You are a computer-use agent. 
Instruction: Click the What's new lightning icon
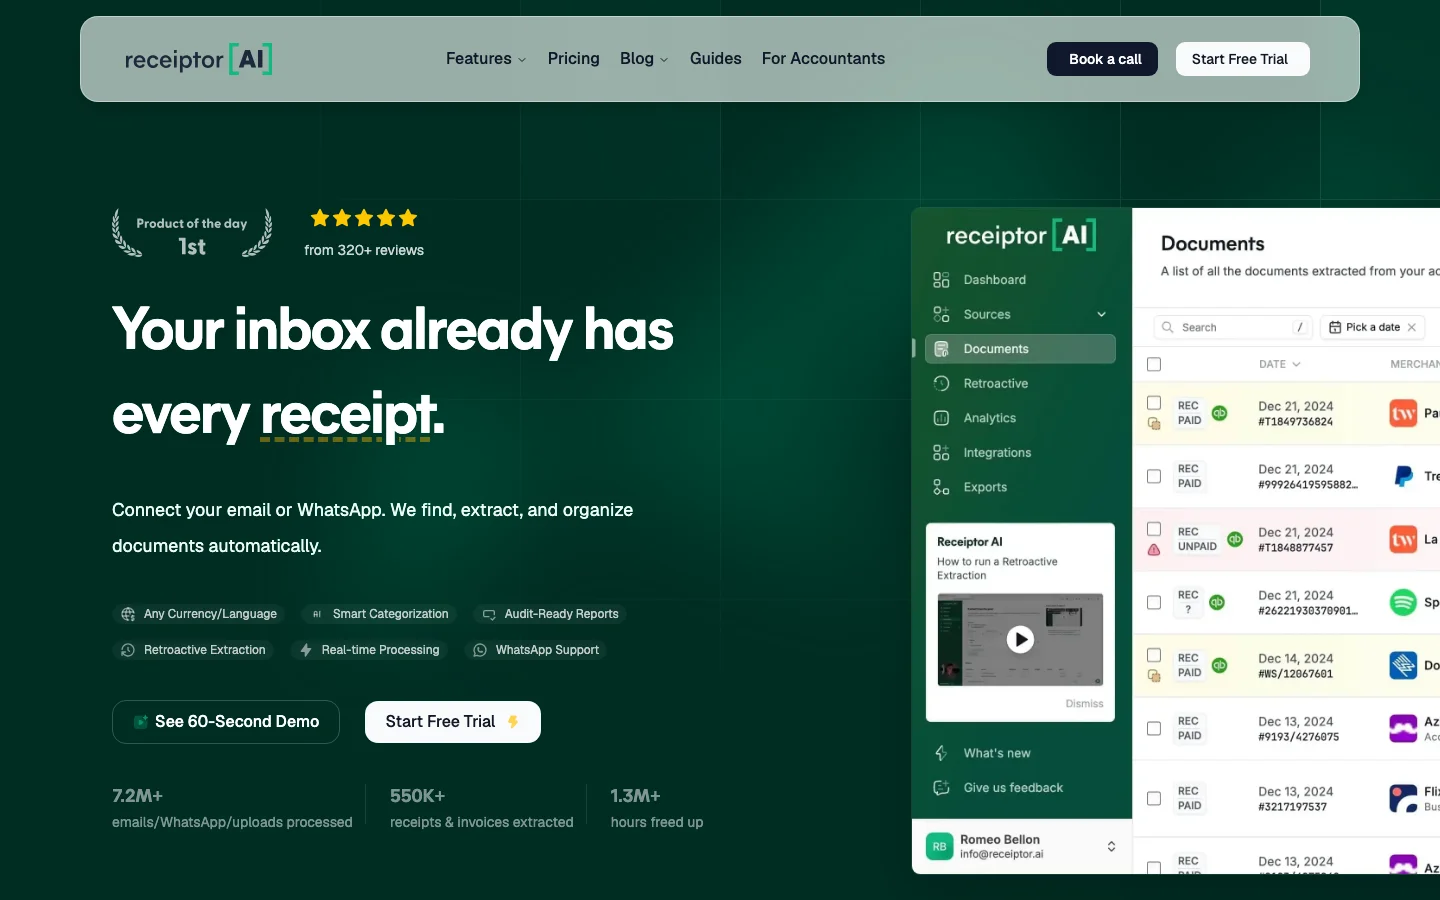[x=941, y=753]
